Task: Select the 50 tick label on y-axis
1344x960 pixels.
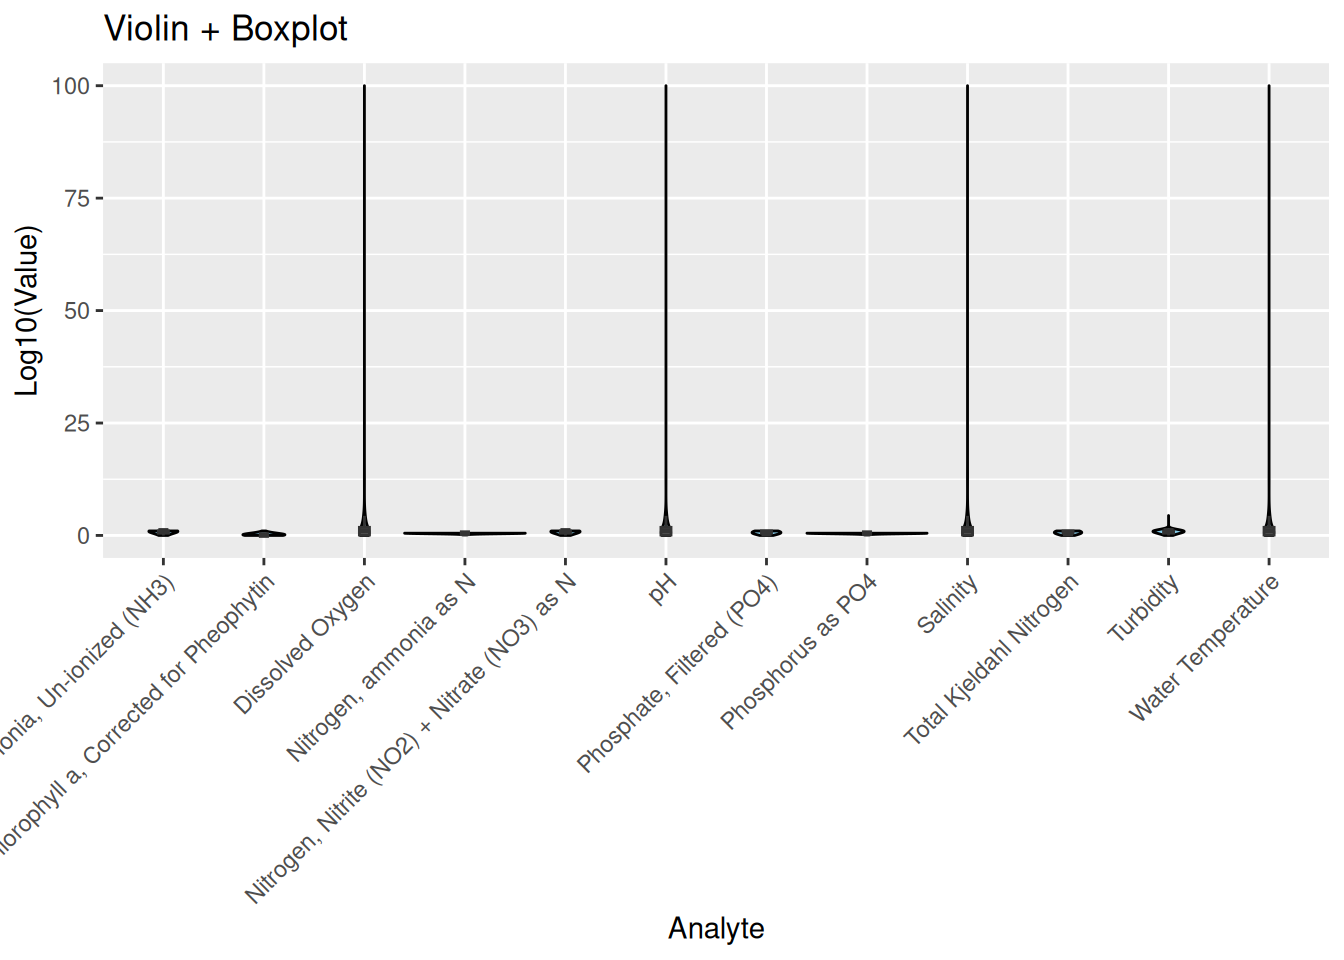Action: (77, 311)
